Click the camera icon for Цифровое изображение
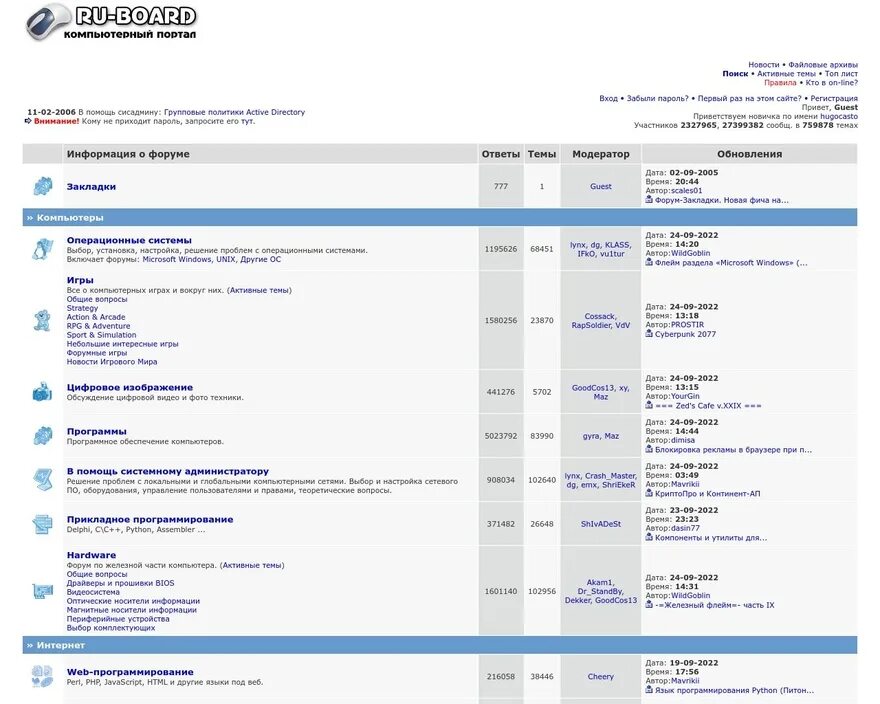This screenshot has height=704, width=880. [43, 392]
